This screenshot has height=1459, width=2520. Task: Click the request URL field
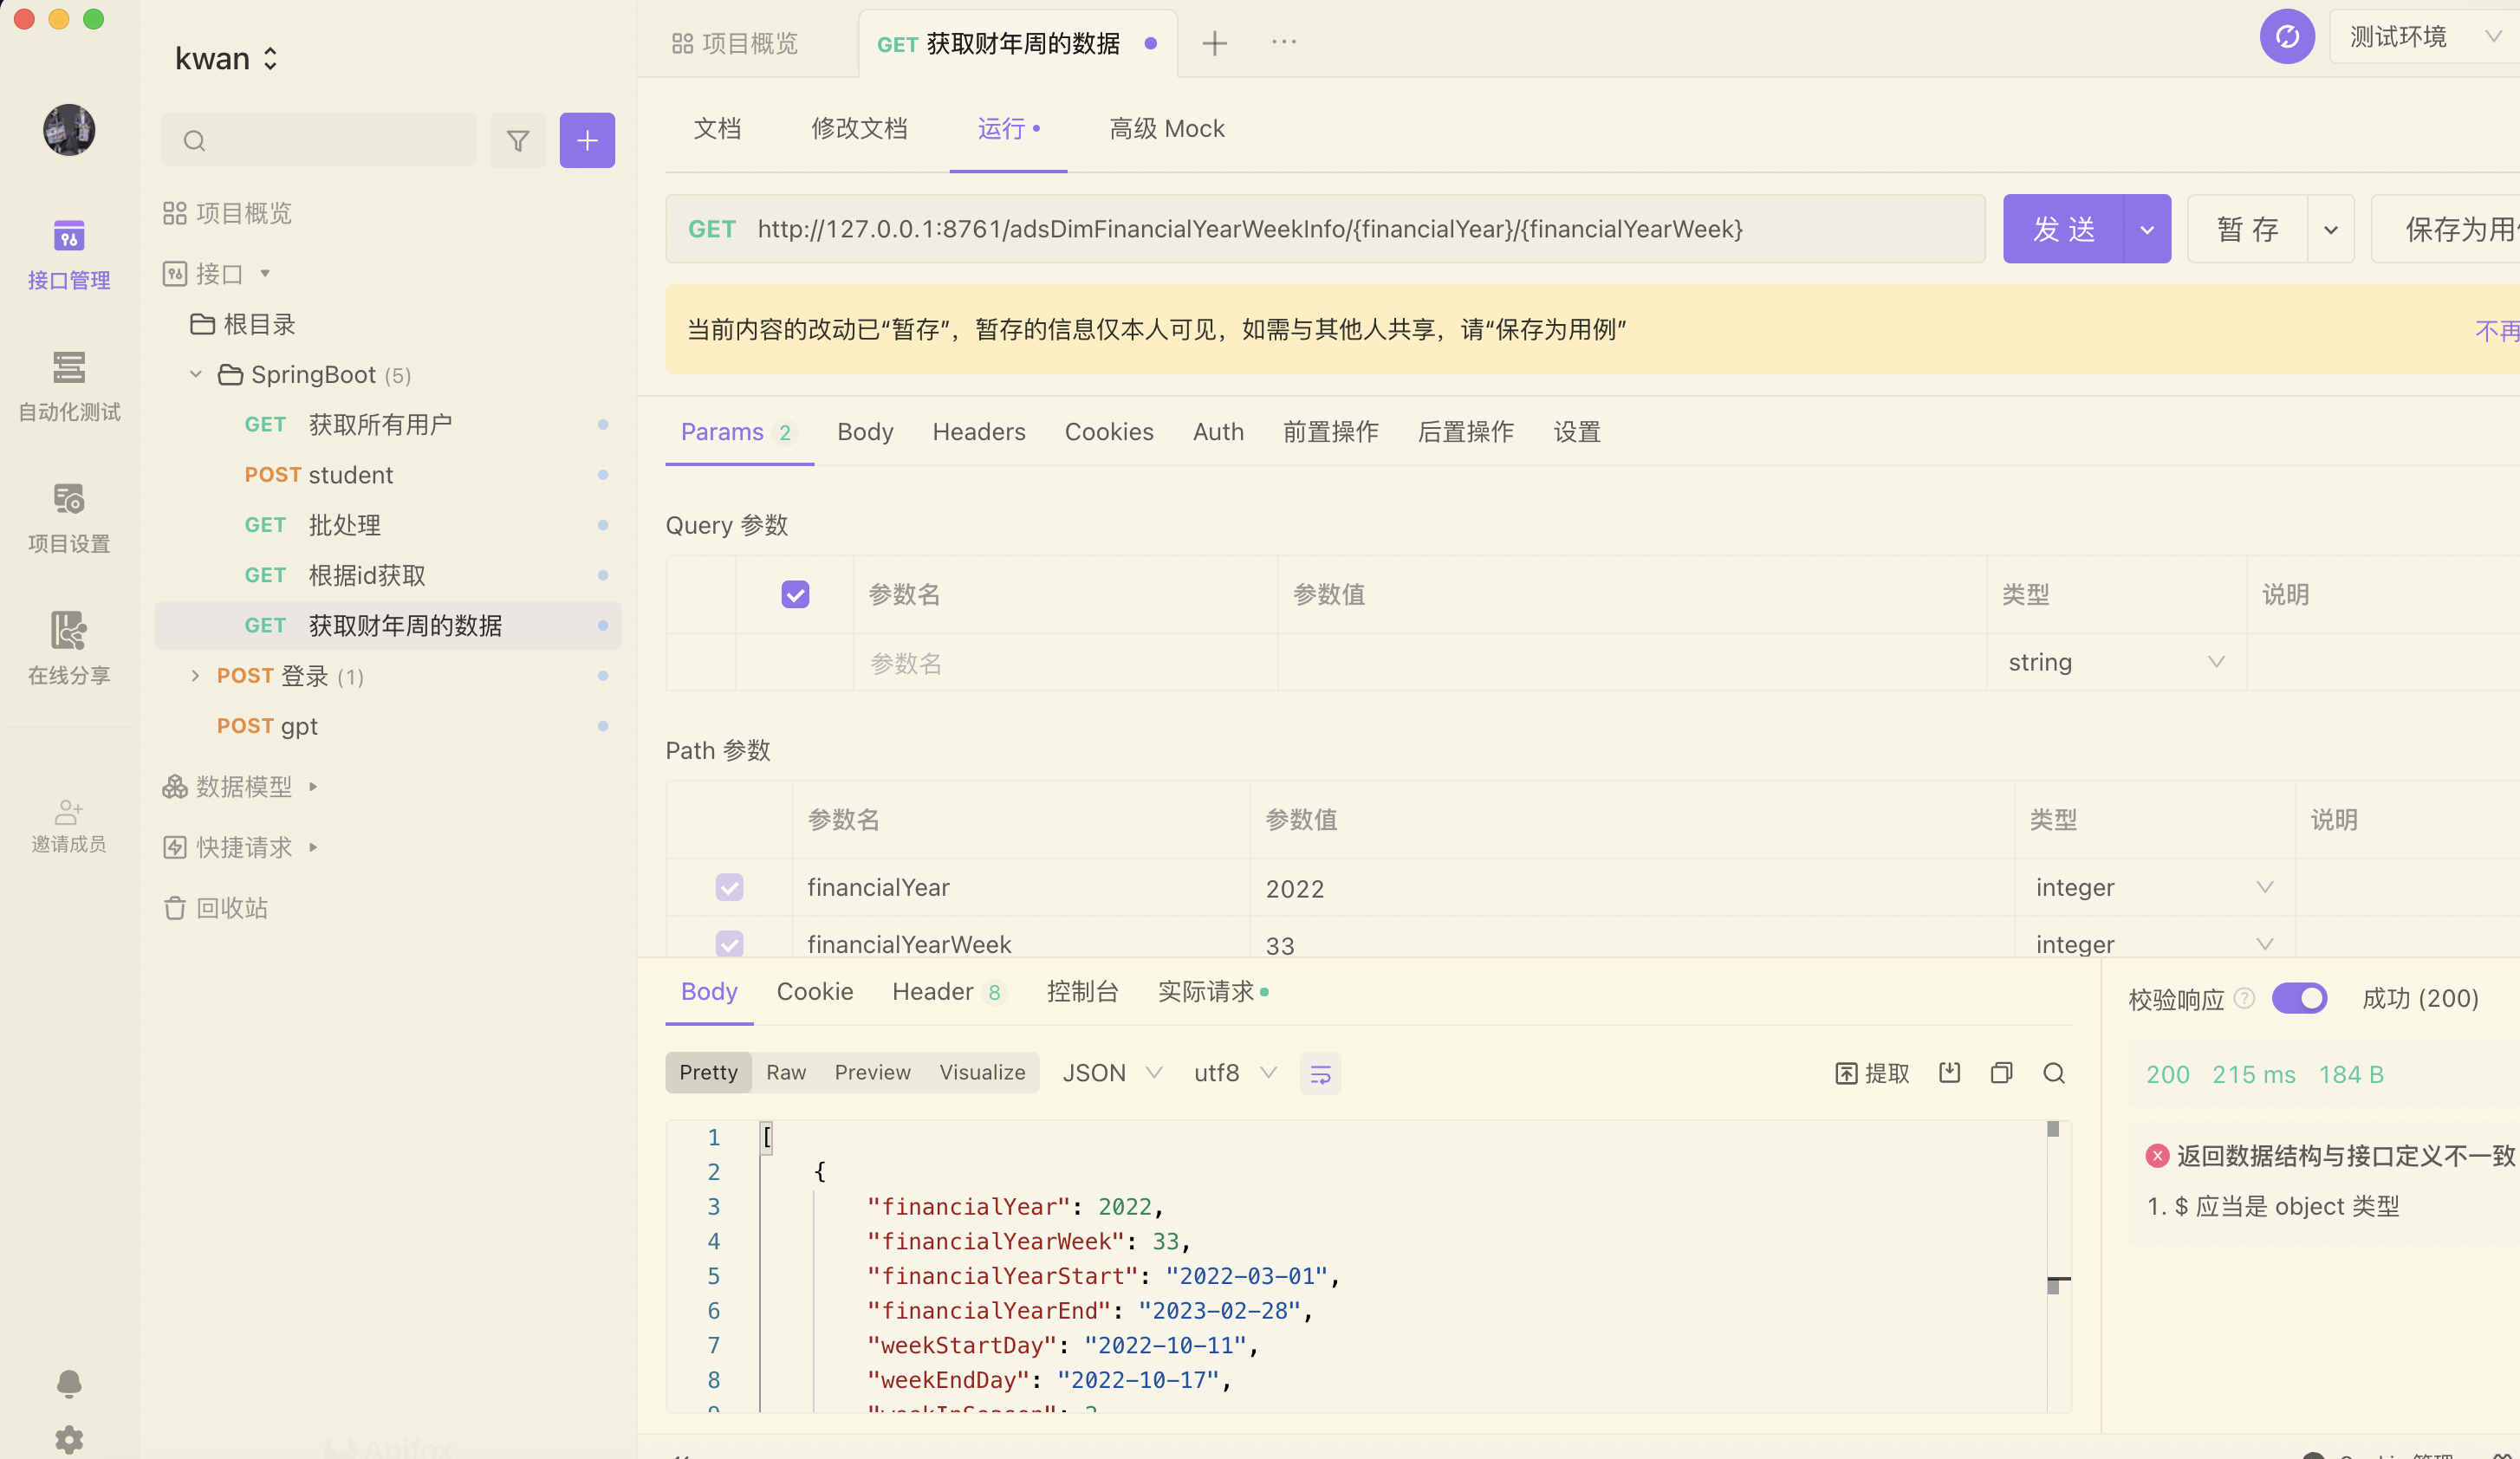pyautogui.click(x=1325, y=229)
